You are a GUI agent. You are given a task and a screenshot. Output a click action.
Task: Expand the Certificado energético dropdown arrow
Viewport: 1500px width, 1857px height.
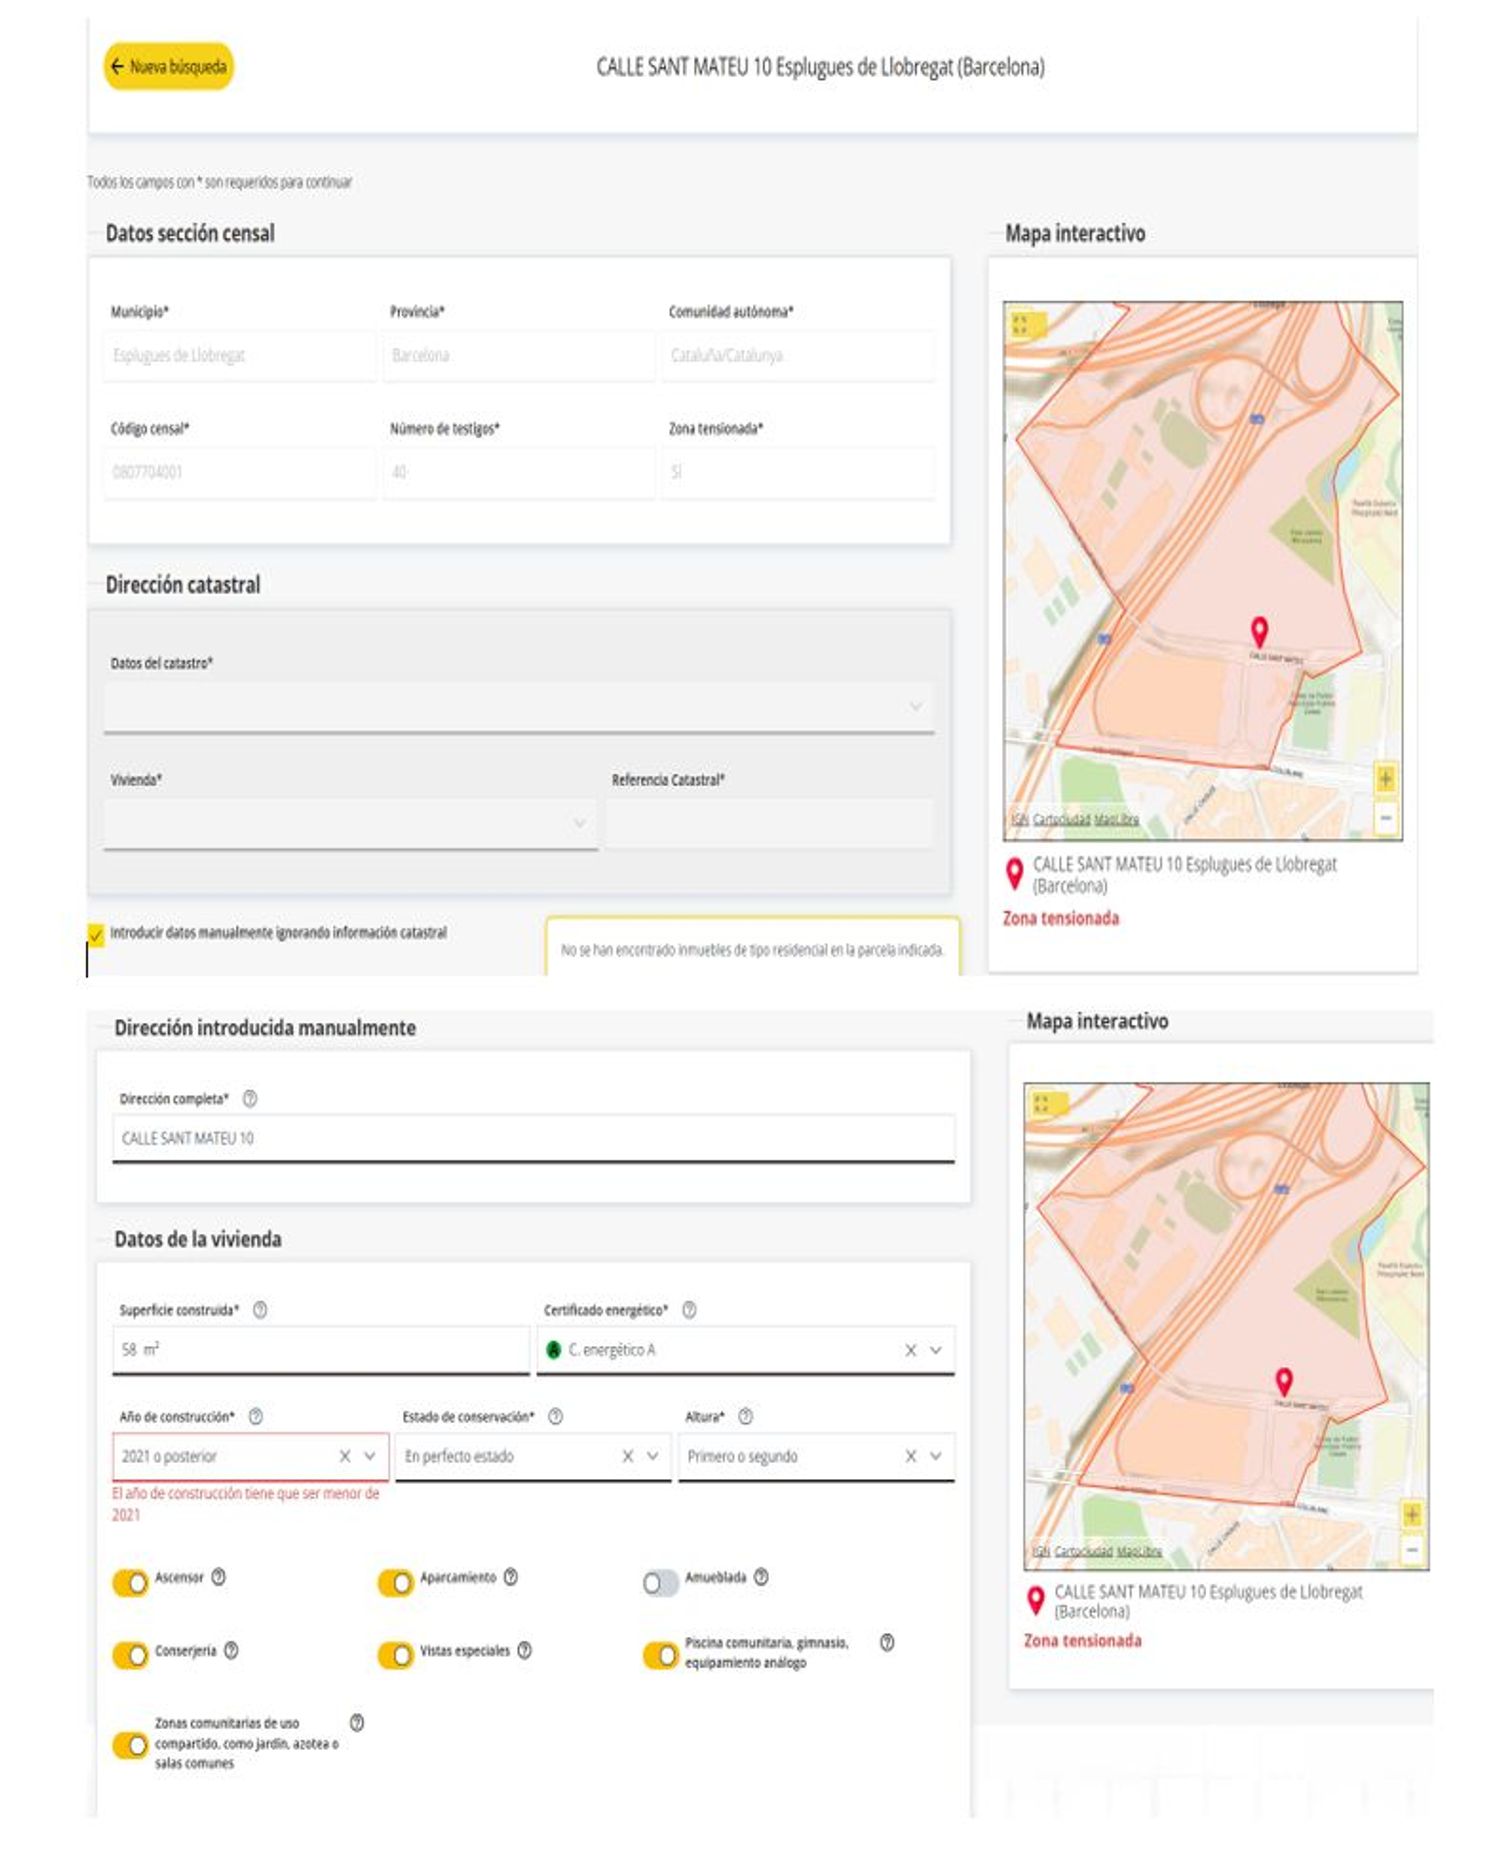(936, 1351)
